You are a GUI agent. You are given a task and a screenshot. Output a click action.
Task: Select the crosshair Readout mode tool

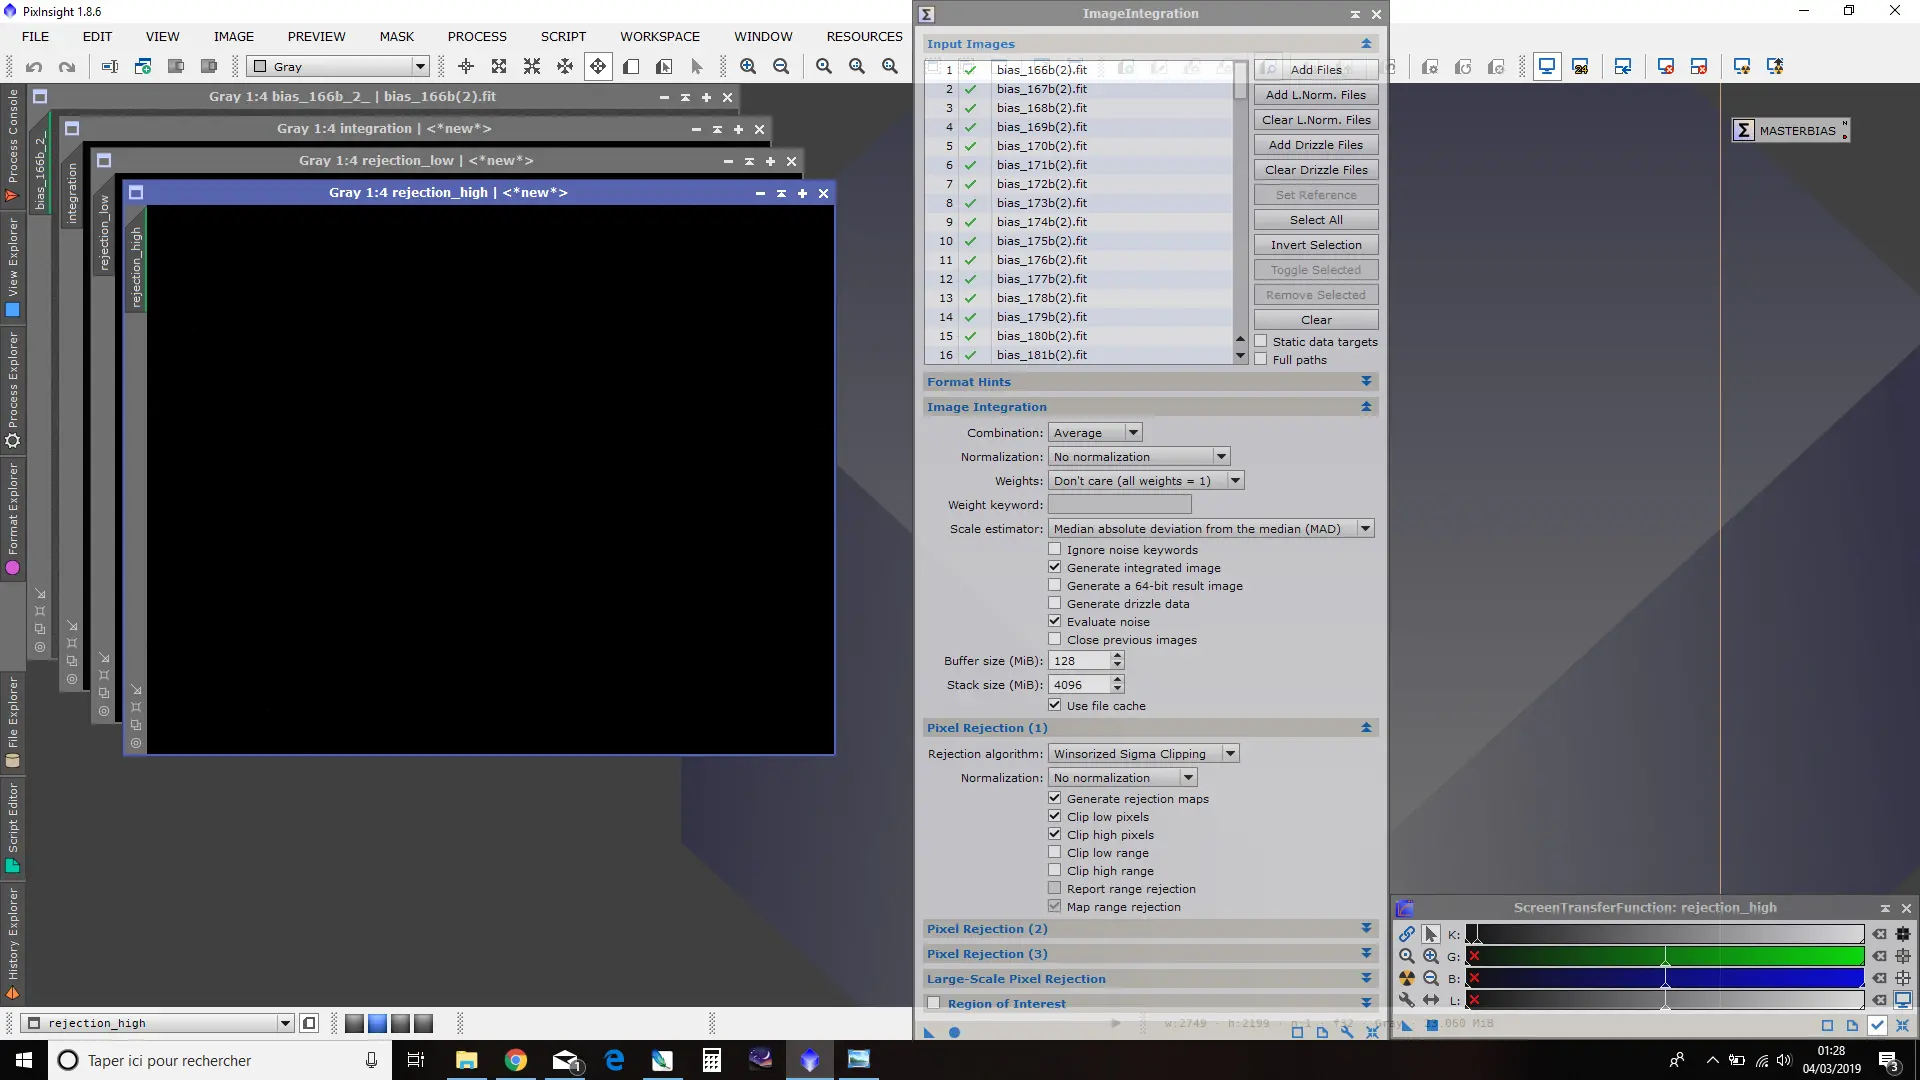pyautogui.click(x=466, y=67)
